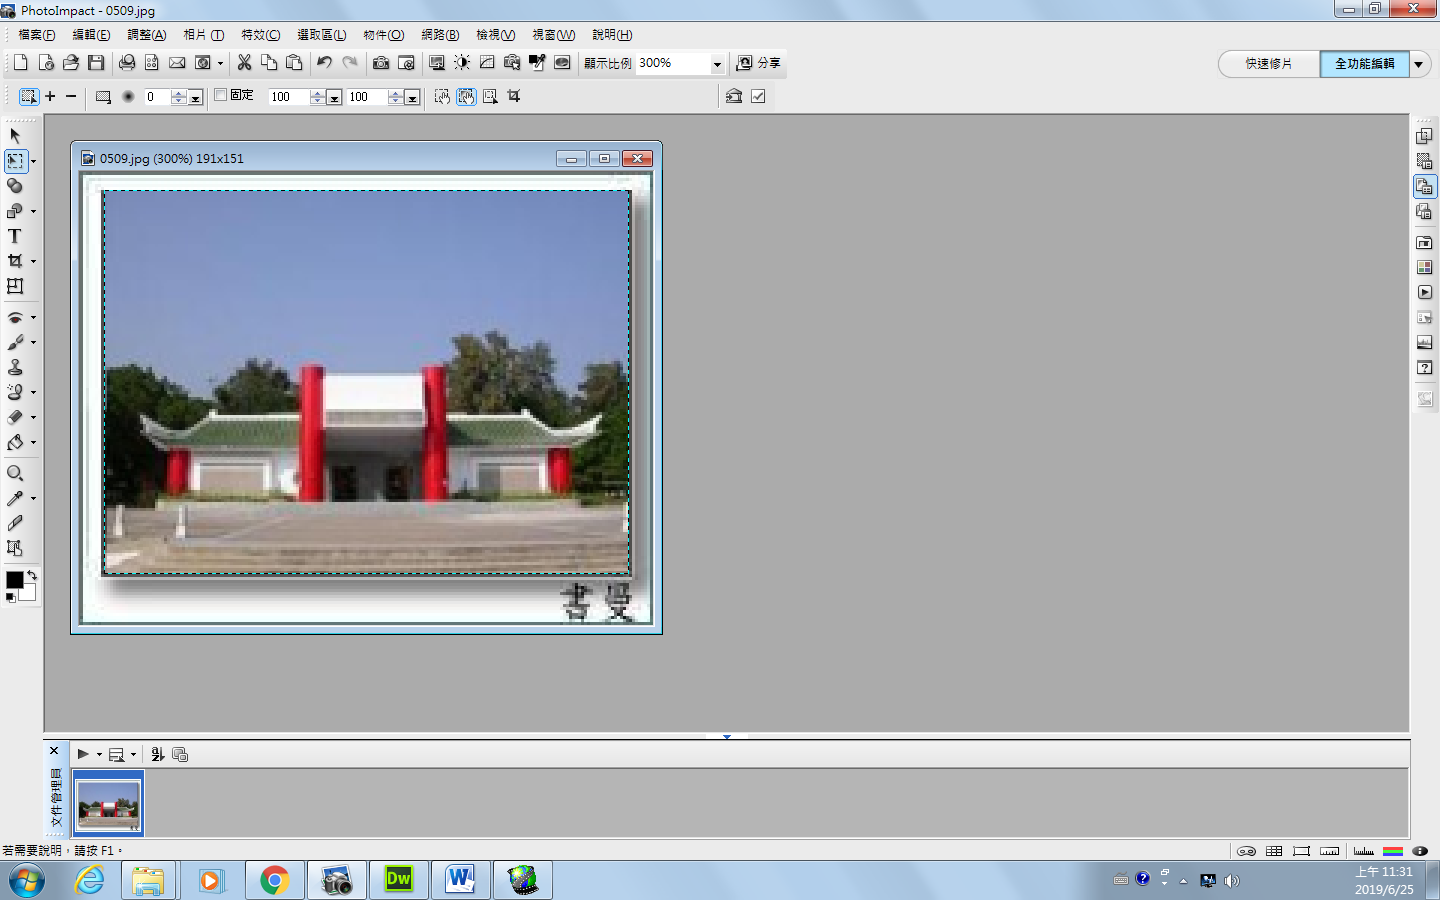Select the Text tool

pyautogui.click(x=15, y=236)
